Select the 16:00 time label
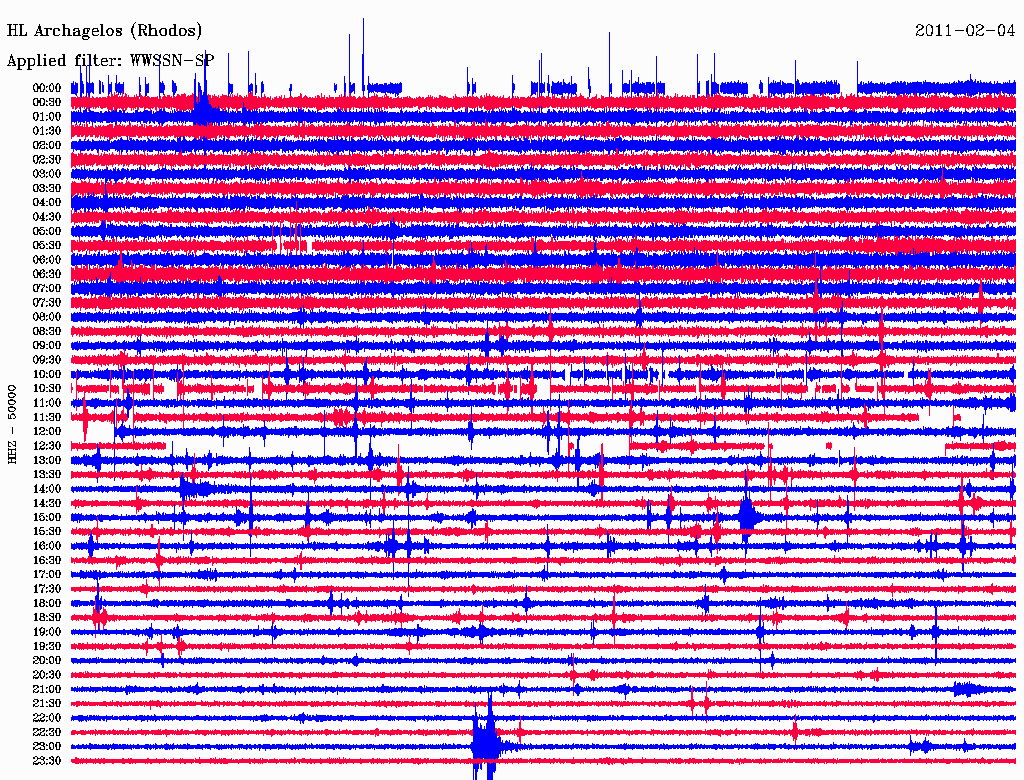This screenshot has width=1024, height=780. click(47, 546)
